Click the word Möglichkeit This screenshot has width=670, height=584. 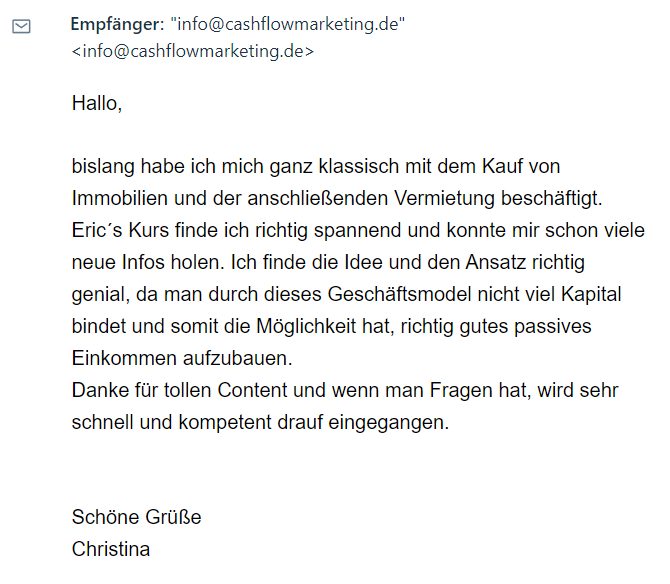click(x=306, y=326)
